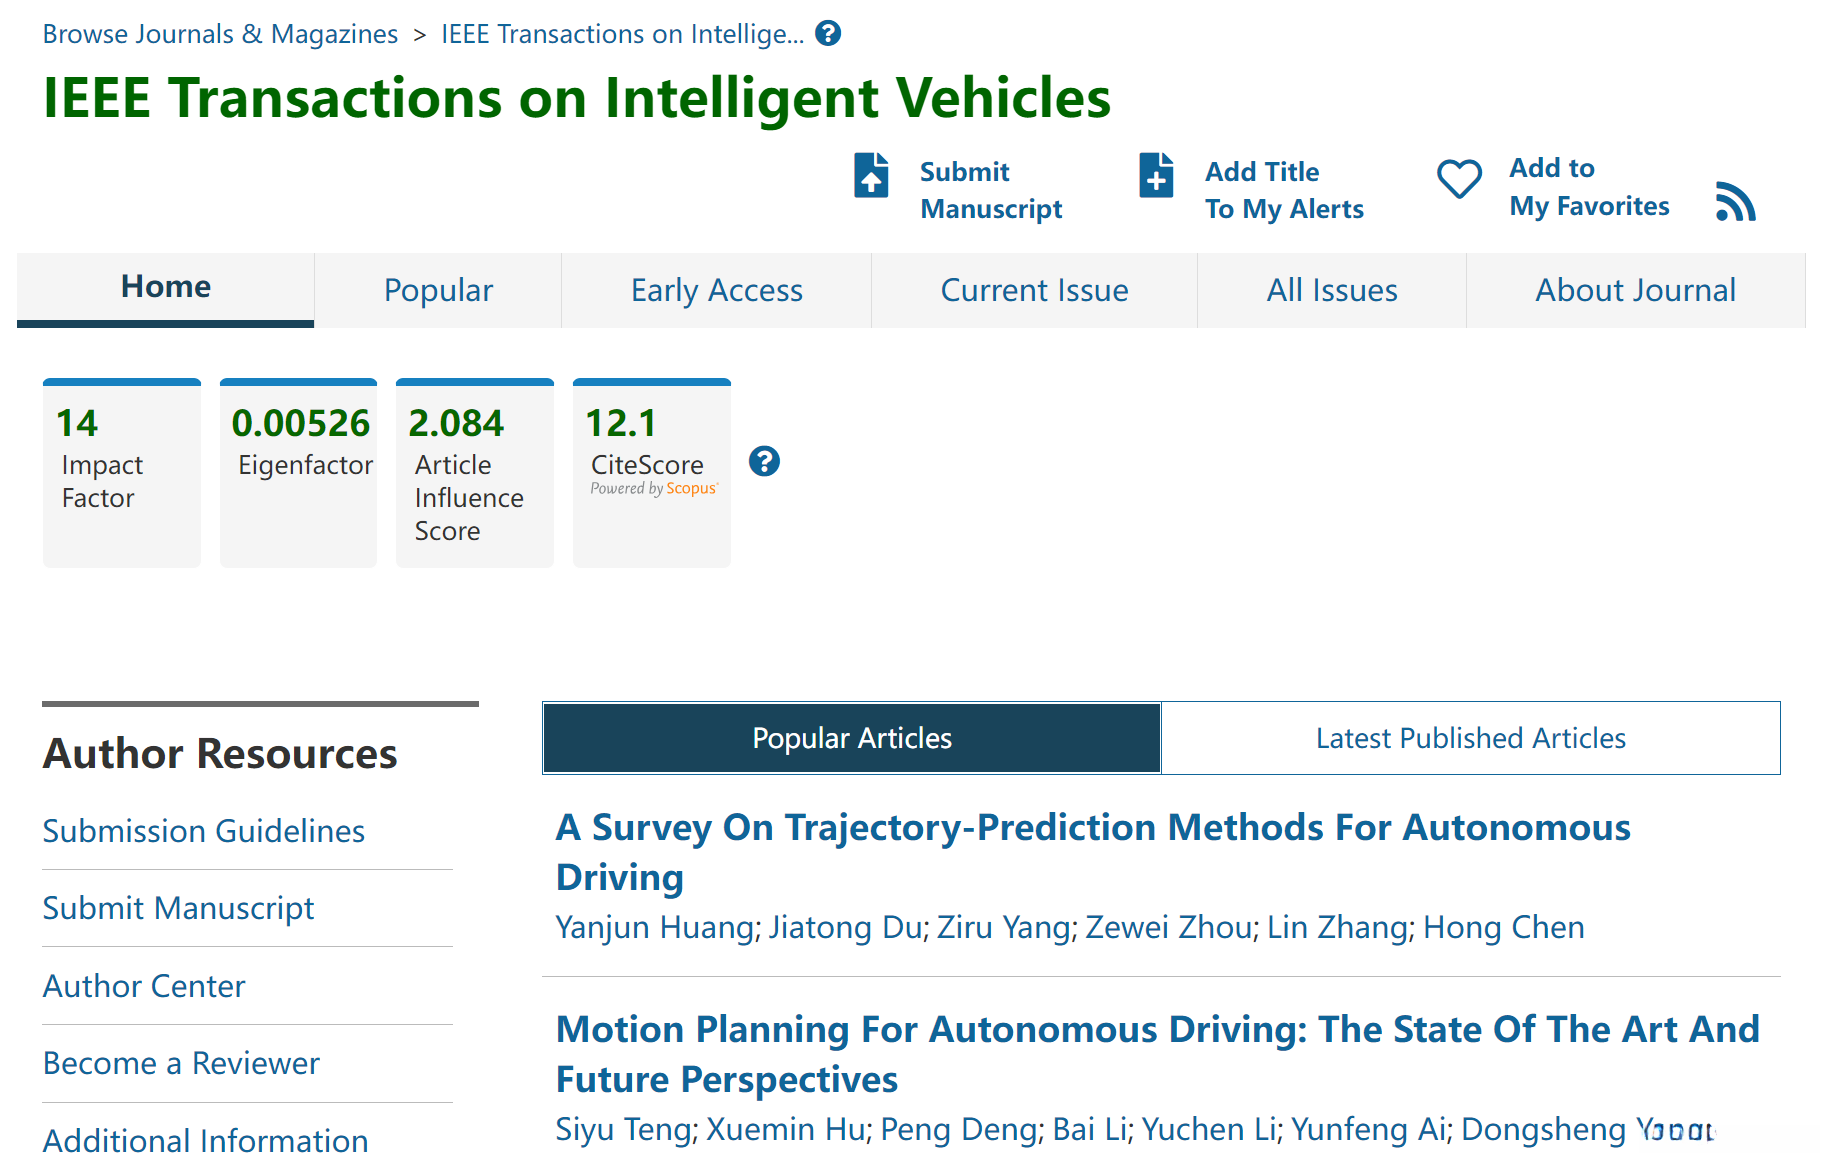This screenshot has height=1160, width=1832.
Task: Click the metrics help question mark icon
Action: click(x=764, y=461)
